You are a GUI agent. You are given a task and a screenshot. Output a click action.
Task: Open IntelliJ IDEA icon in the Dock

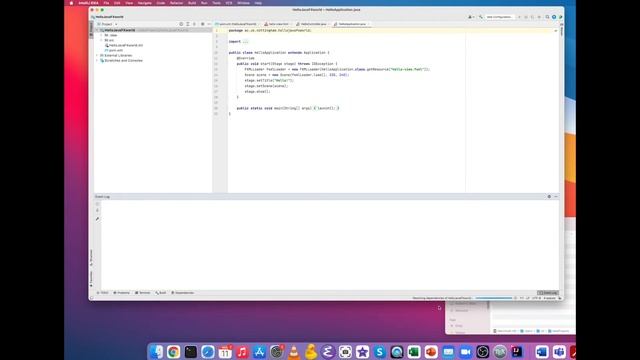(x=517, y=352)
